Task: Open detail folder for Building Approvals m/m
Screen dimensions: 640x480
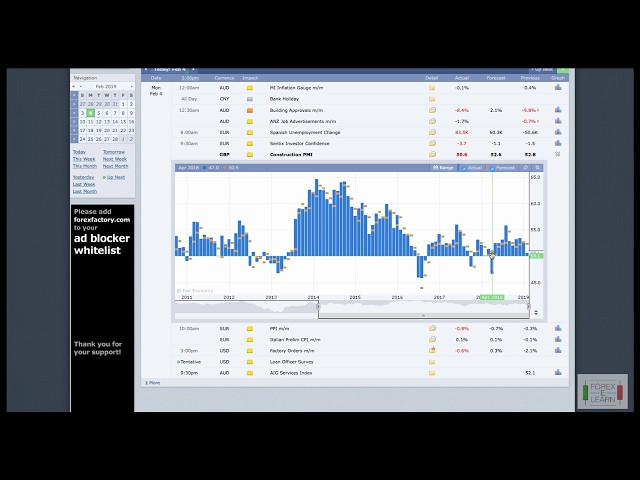Action: (x=432, y=110)
